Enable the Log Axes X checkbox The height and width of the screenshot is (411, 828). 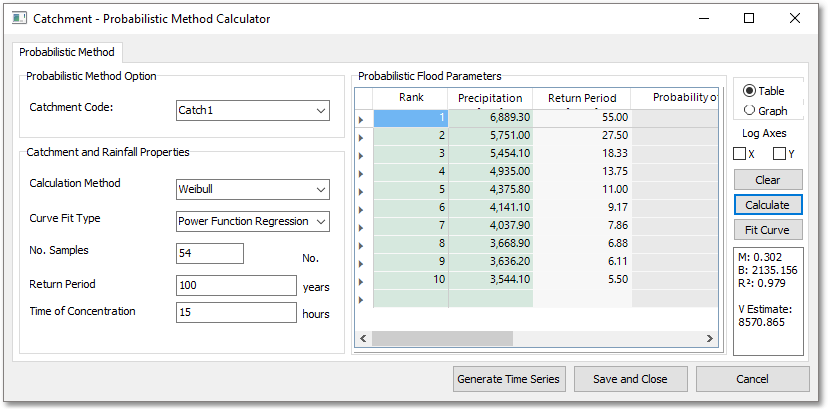pos(739,154)
